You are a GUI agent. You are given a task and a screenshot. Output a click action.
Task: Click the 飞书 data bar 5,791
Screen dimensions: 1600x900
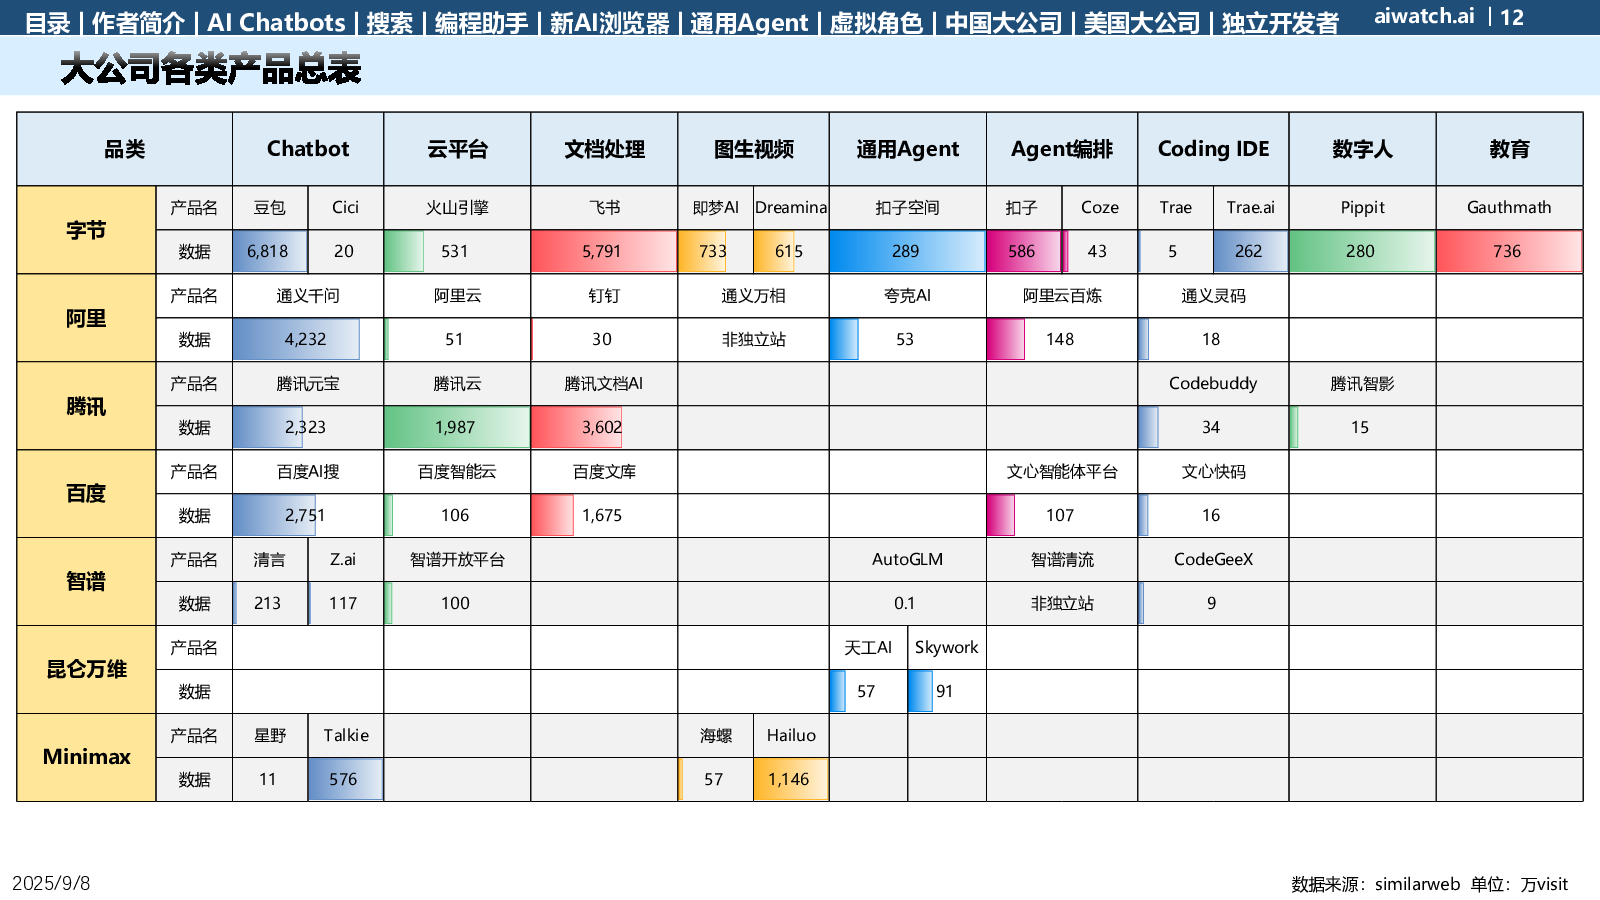[604, 251]
